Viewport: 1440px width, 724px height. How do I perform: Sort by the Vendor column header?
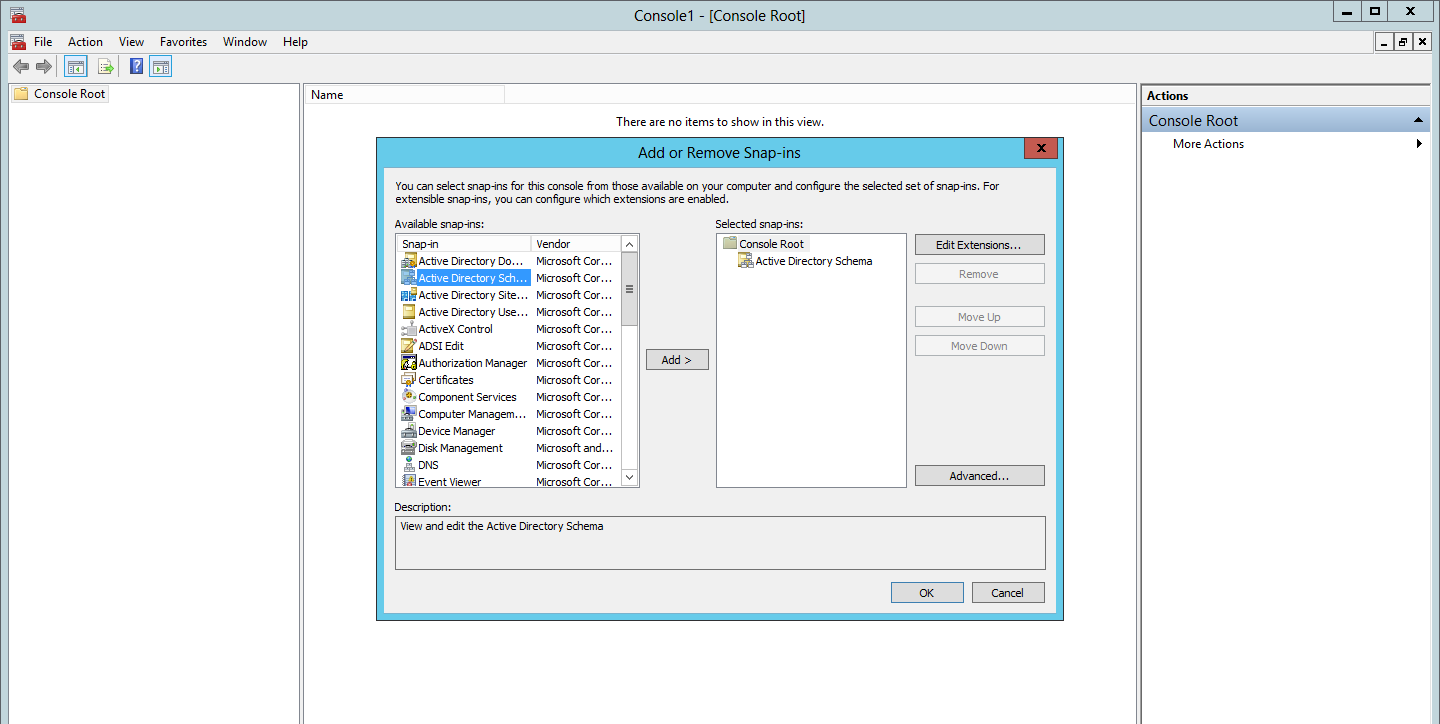coord(576,244)
